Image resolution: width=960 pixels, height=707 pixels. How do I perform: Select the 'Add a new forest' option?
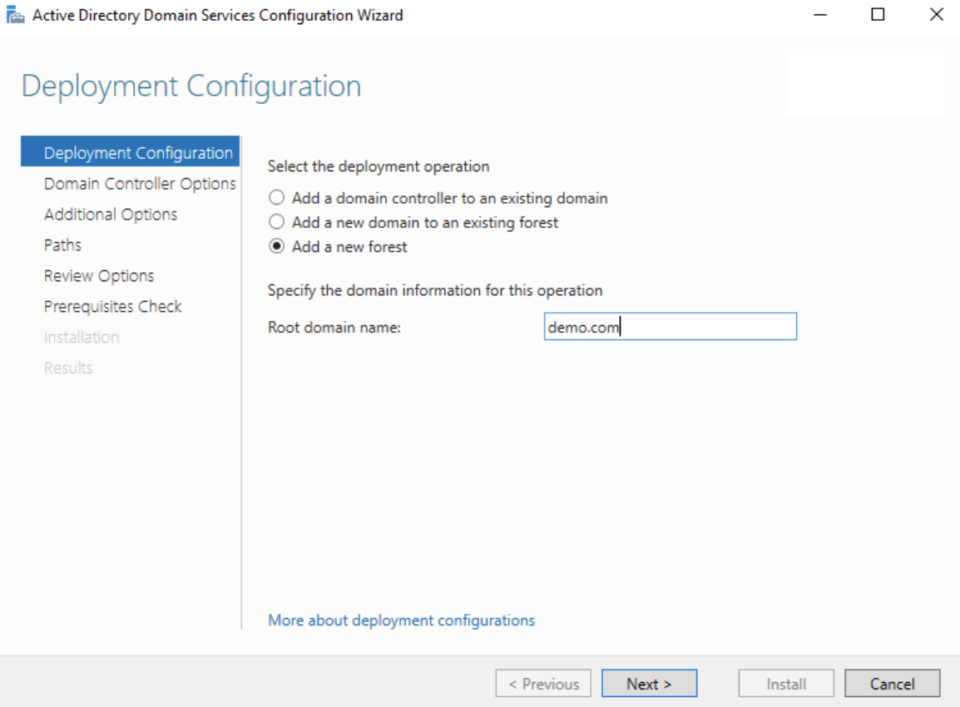tap(276, 246)
